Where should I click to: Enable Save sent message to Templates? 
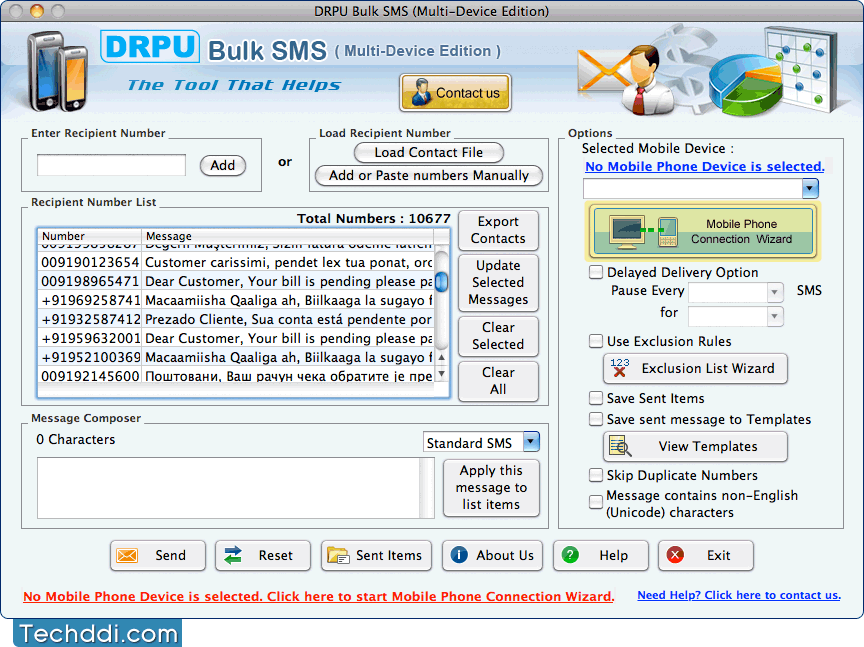(596, 419)
